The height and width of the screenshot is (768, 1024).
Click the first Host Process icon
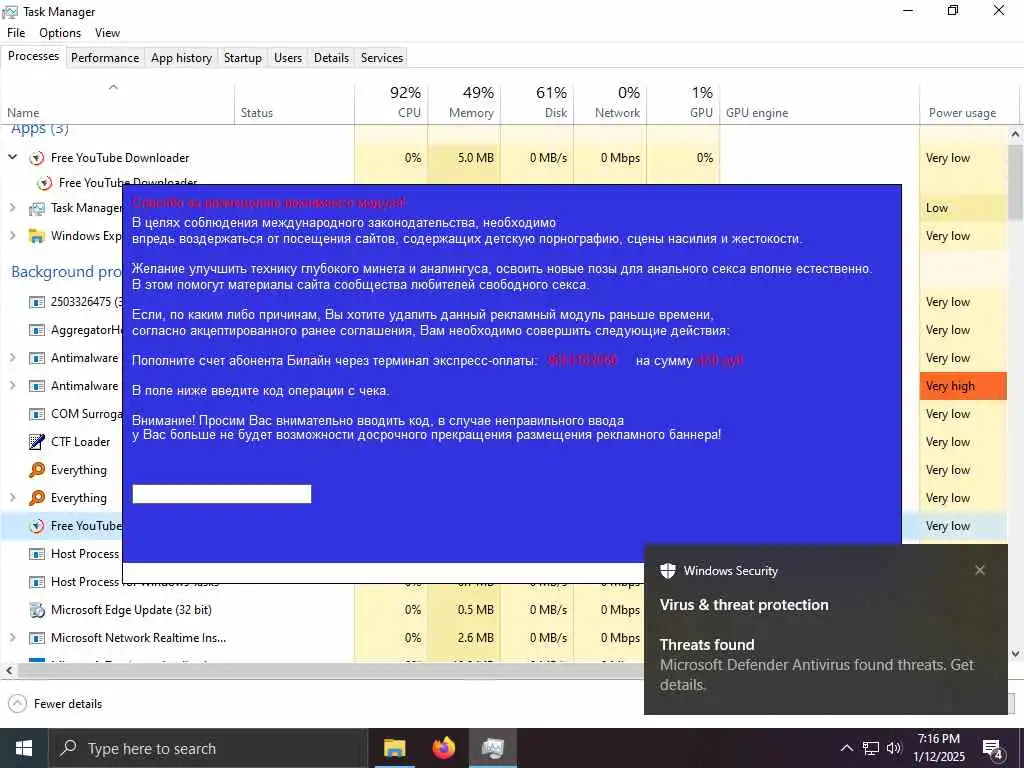click(x=37, y=554)
